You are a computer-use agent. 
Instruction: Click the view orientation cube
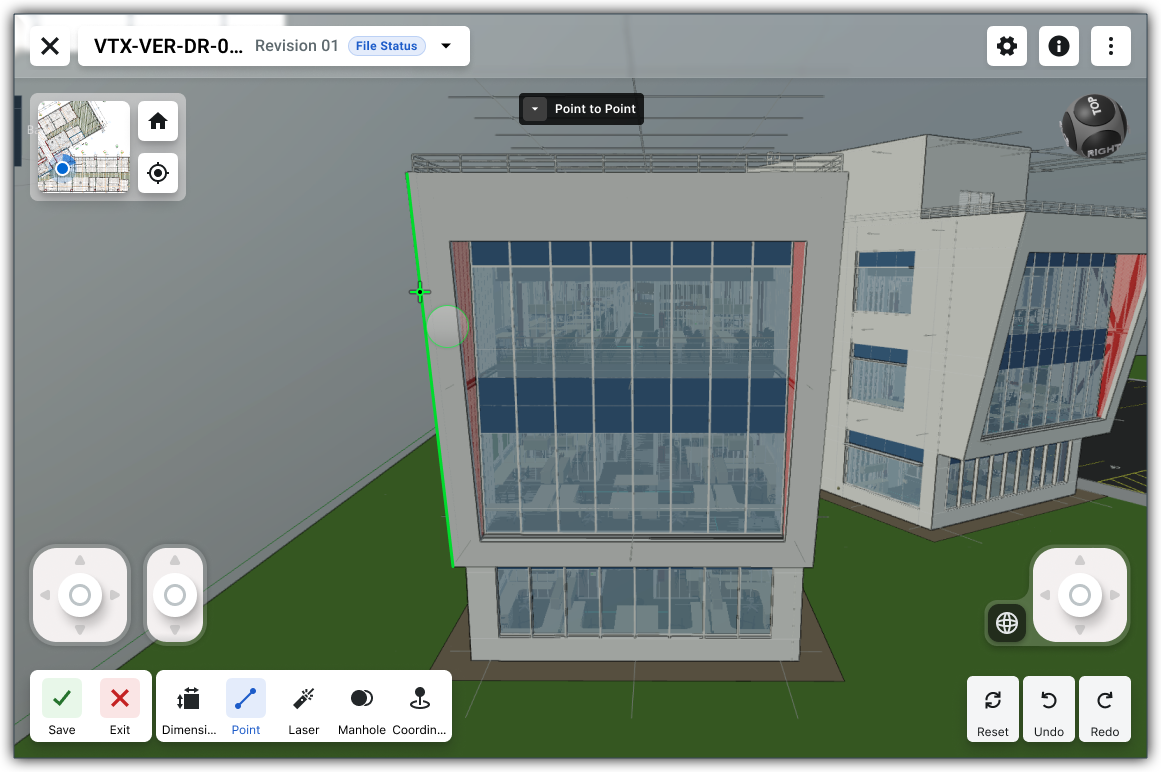[1094, 126]
